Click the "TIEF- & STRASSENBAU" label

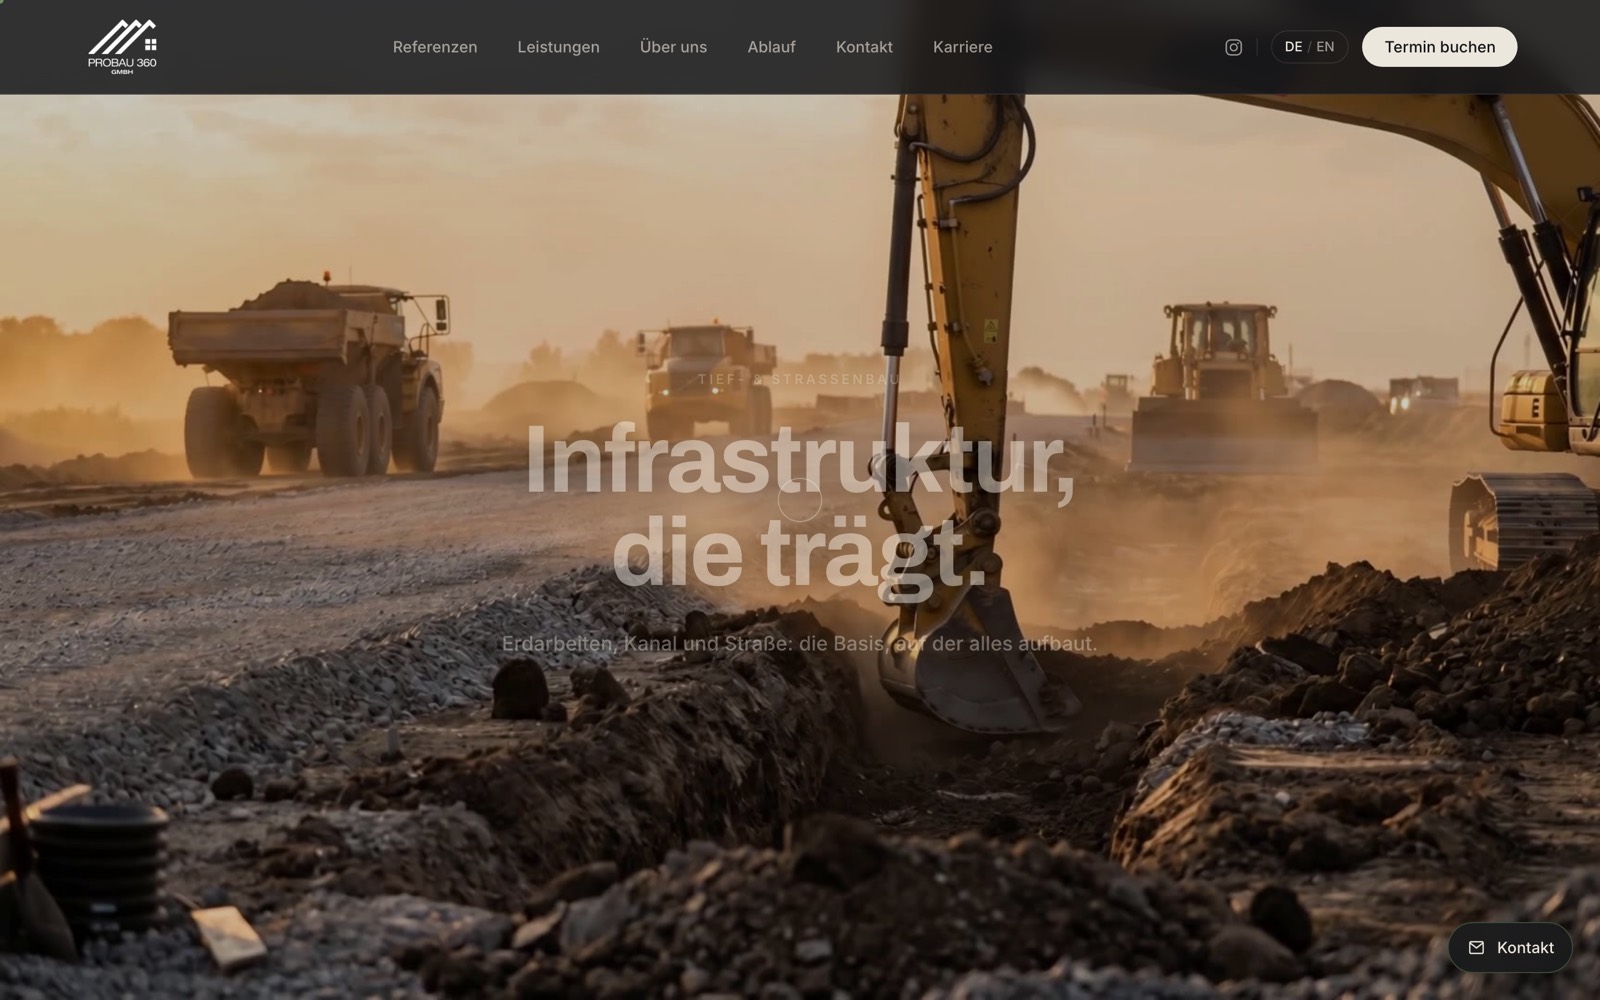[799, 379]
